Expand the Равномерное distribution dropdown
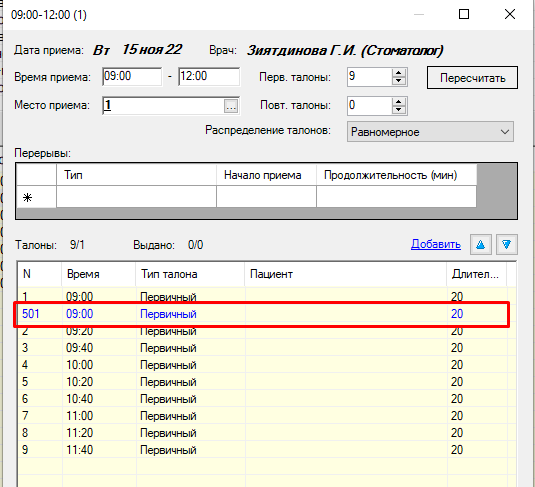535x487 pixels. [430, 132]
